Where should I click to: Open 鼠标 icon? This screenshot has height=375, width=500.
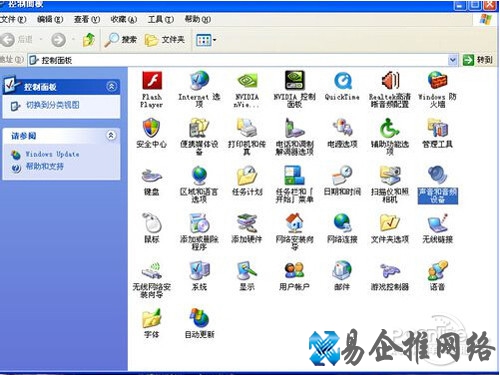pos(152,228)
